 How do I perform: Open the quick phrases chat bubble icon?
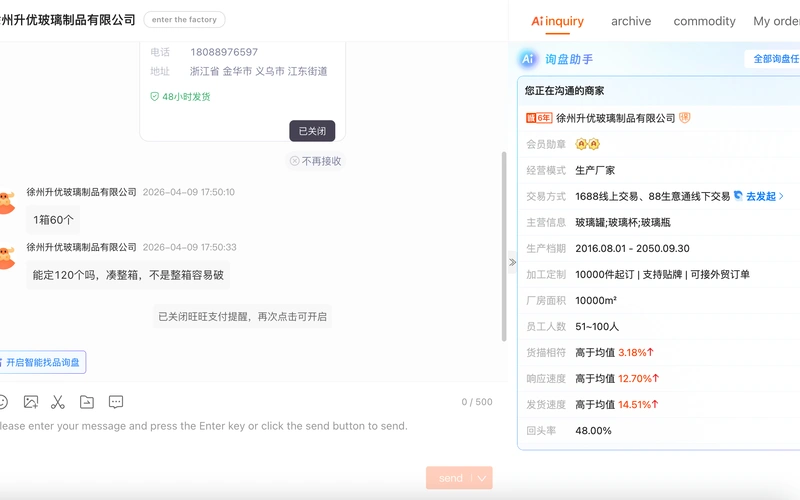point(116,402)
